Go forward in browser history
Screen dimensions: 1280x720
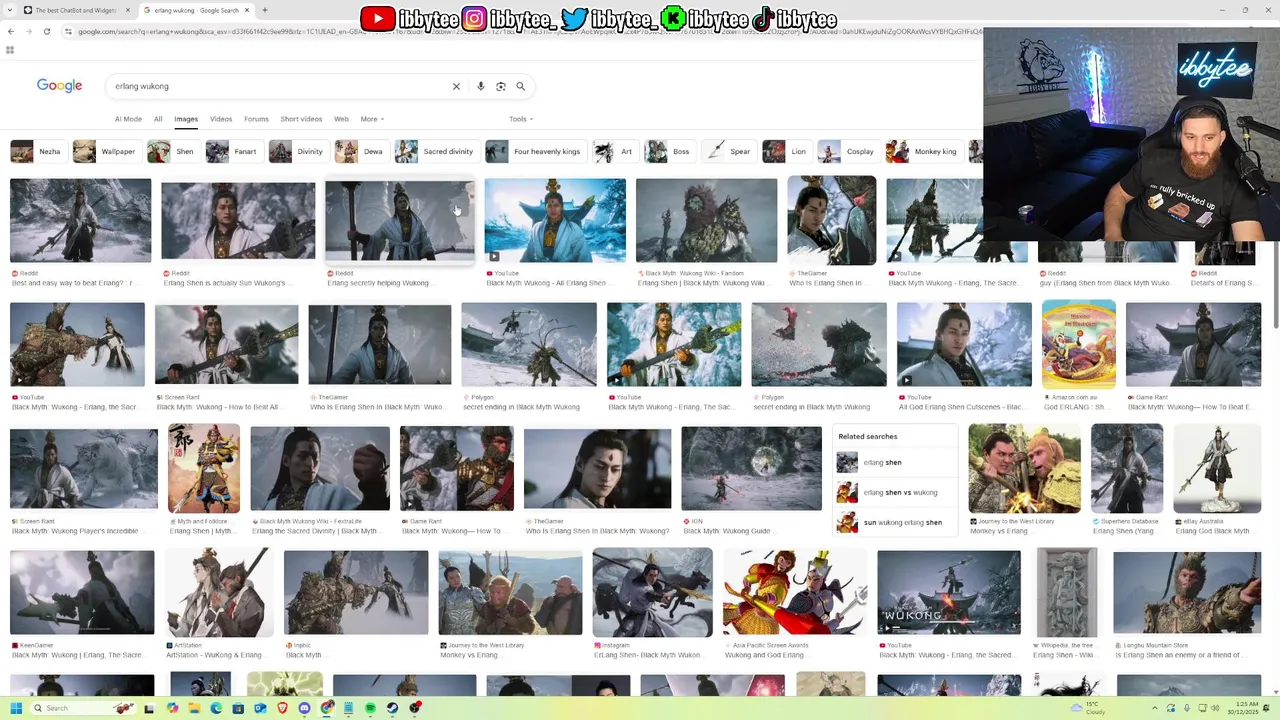pyautogui.click(x=28, y=31)
